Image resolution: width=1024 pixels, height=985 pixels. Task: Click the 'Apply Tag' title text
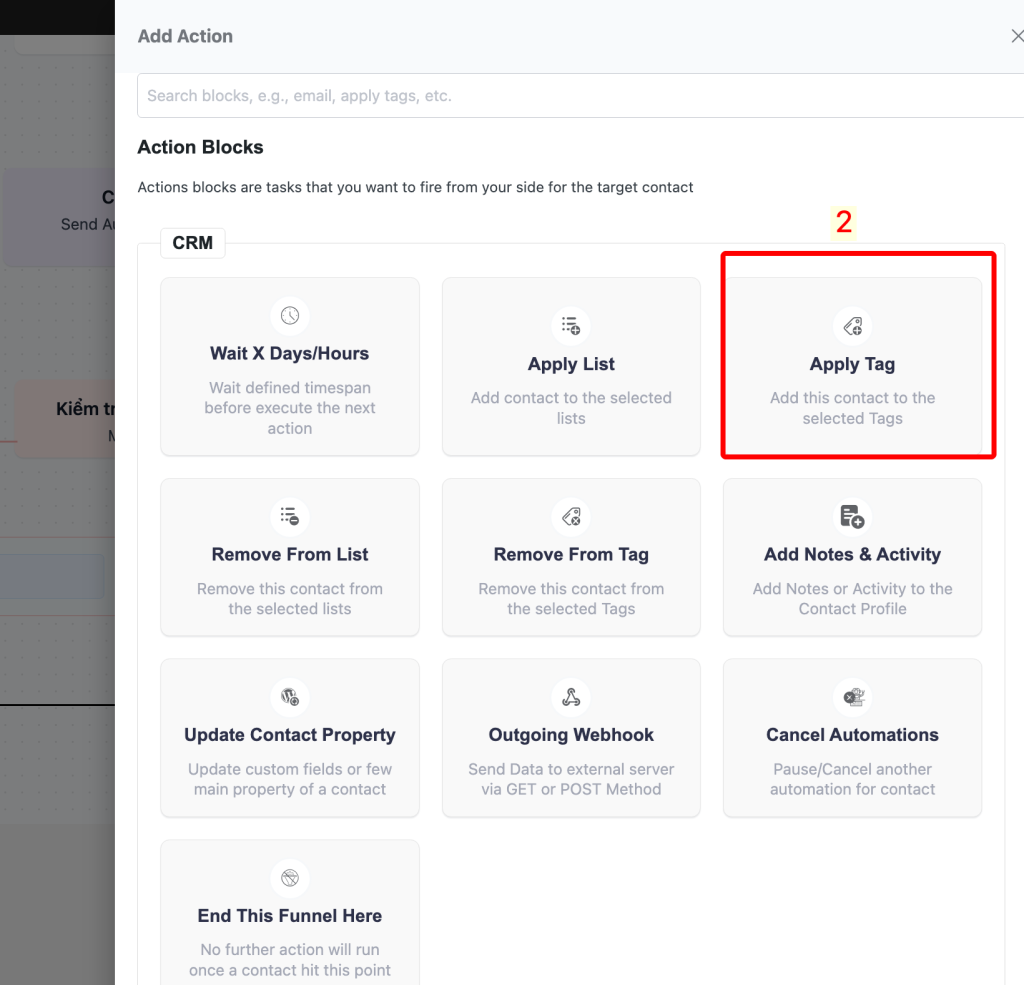coord(852,364)
